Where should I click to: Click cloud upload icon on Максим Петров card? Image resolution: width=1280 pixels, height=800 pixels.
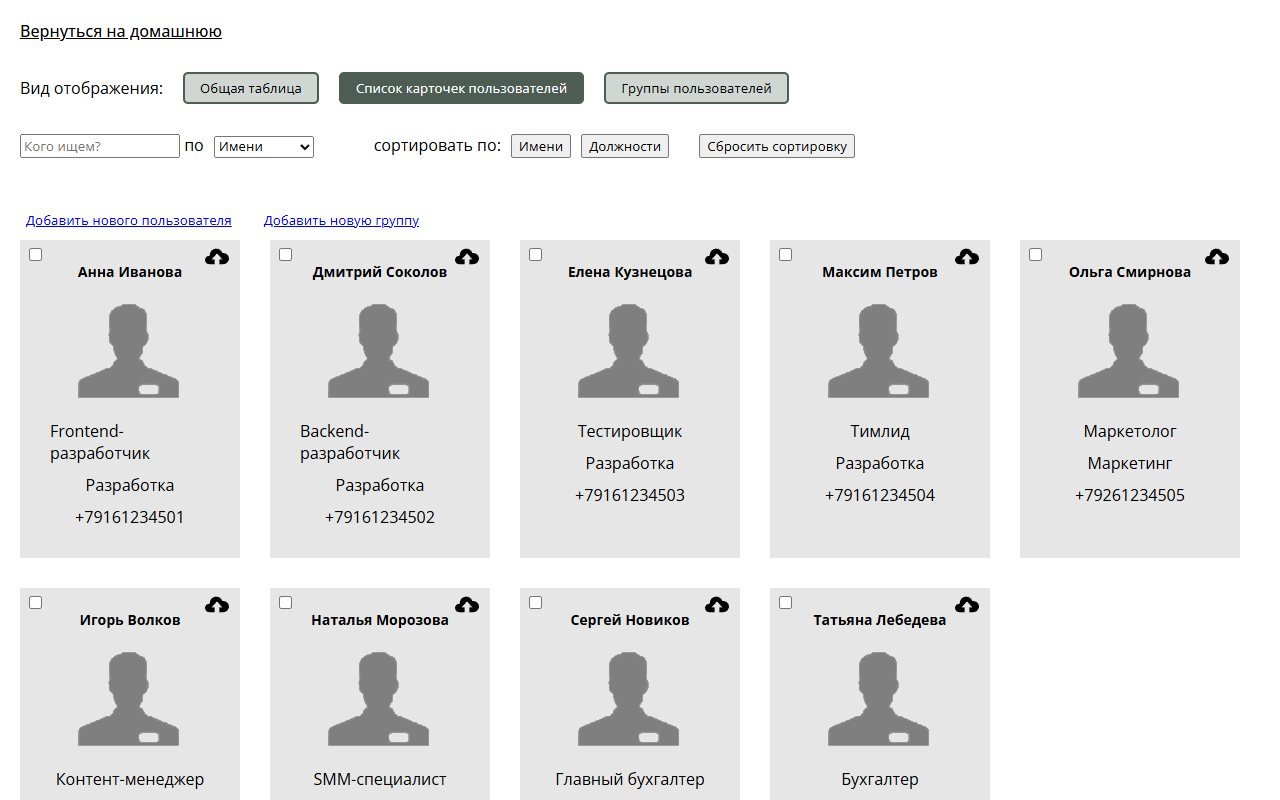(x=967, y=258)
